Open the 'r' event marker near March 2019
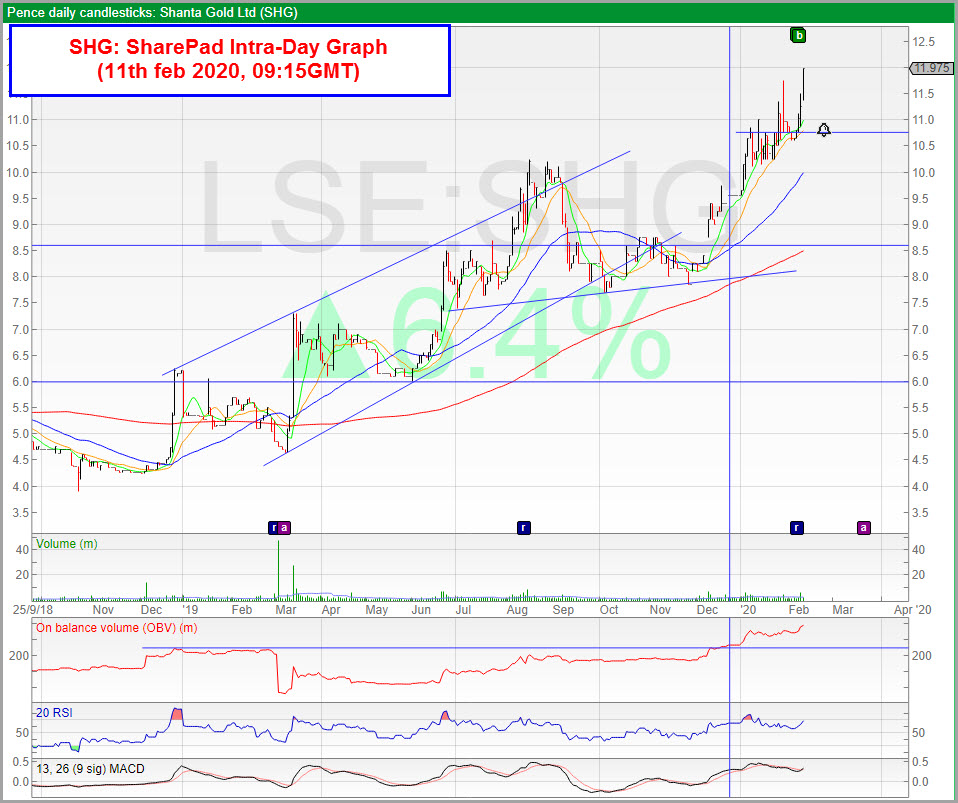Screen dimensions: 958x803 click(x=273, y=526)
